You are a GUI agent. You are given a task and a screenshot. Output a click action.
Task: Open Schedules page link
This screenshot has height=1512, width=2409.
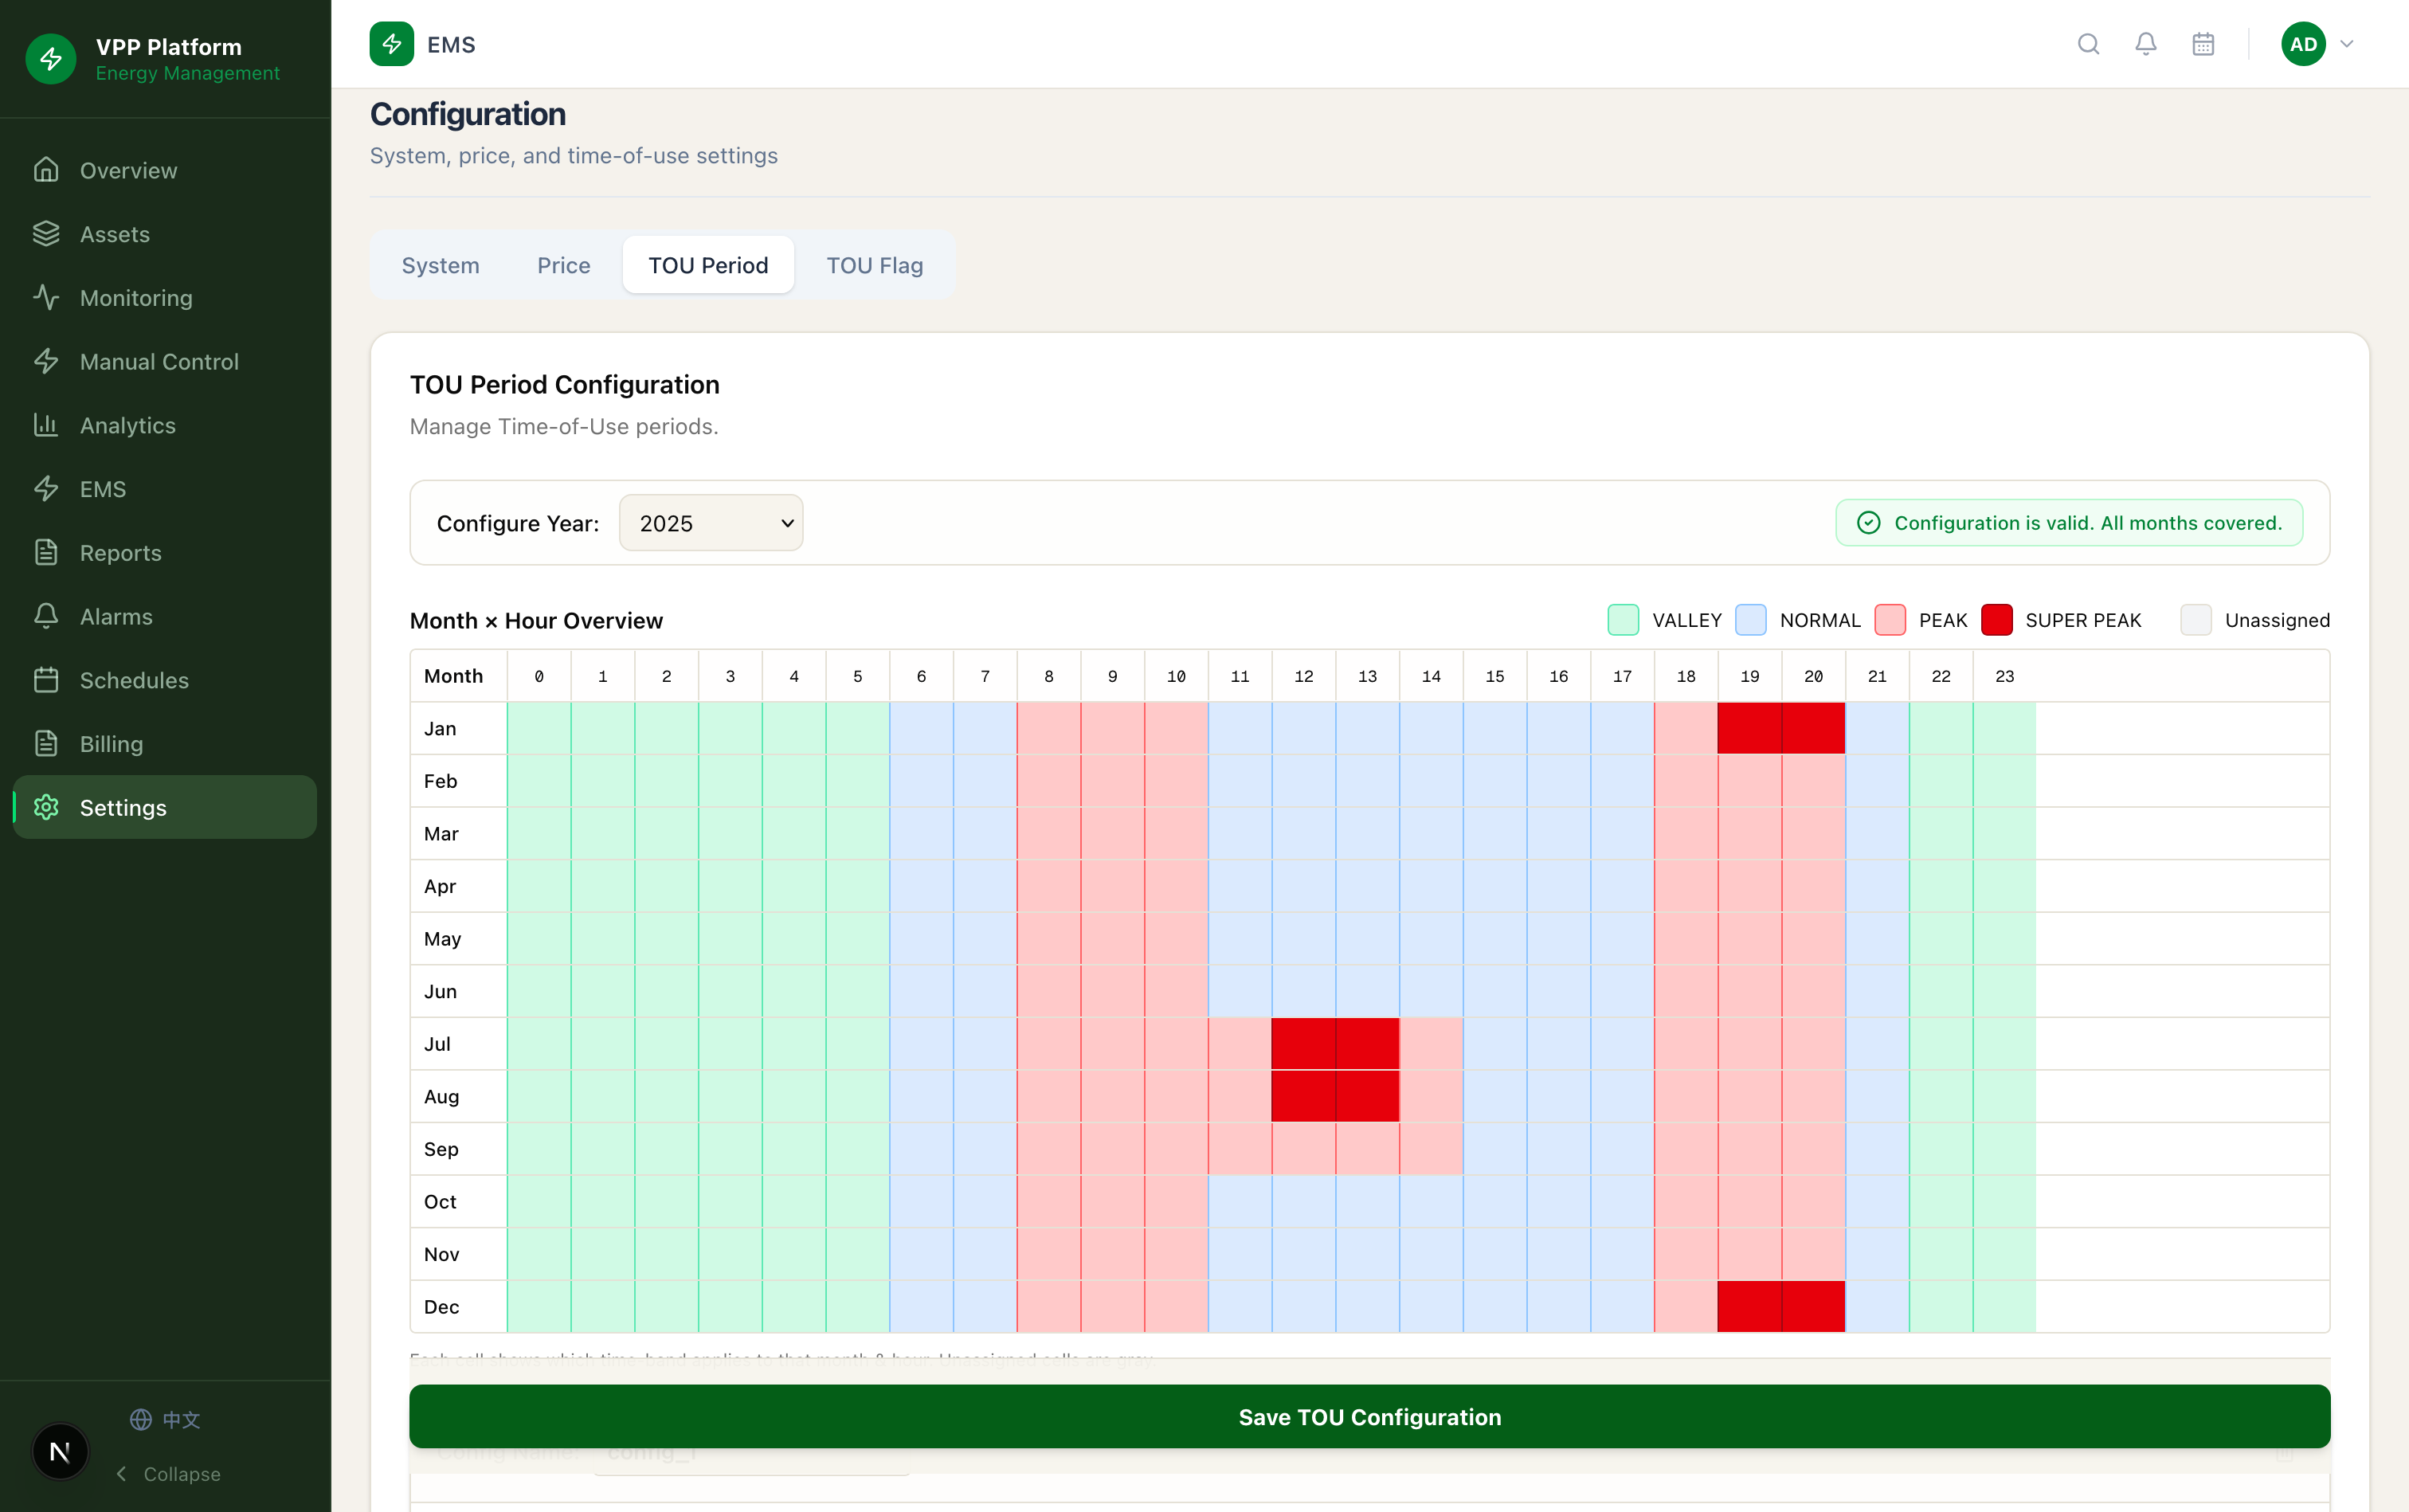tap(165, 680)
